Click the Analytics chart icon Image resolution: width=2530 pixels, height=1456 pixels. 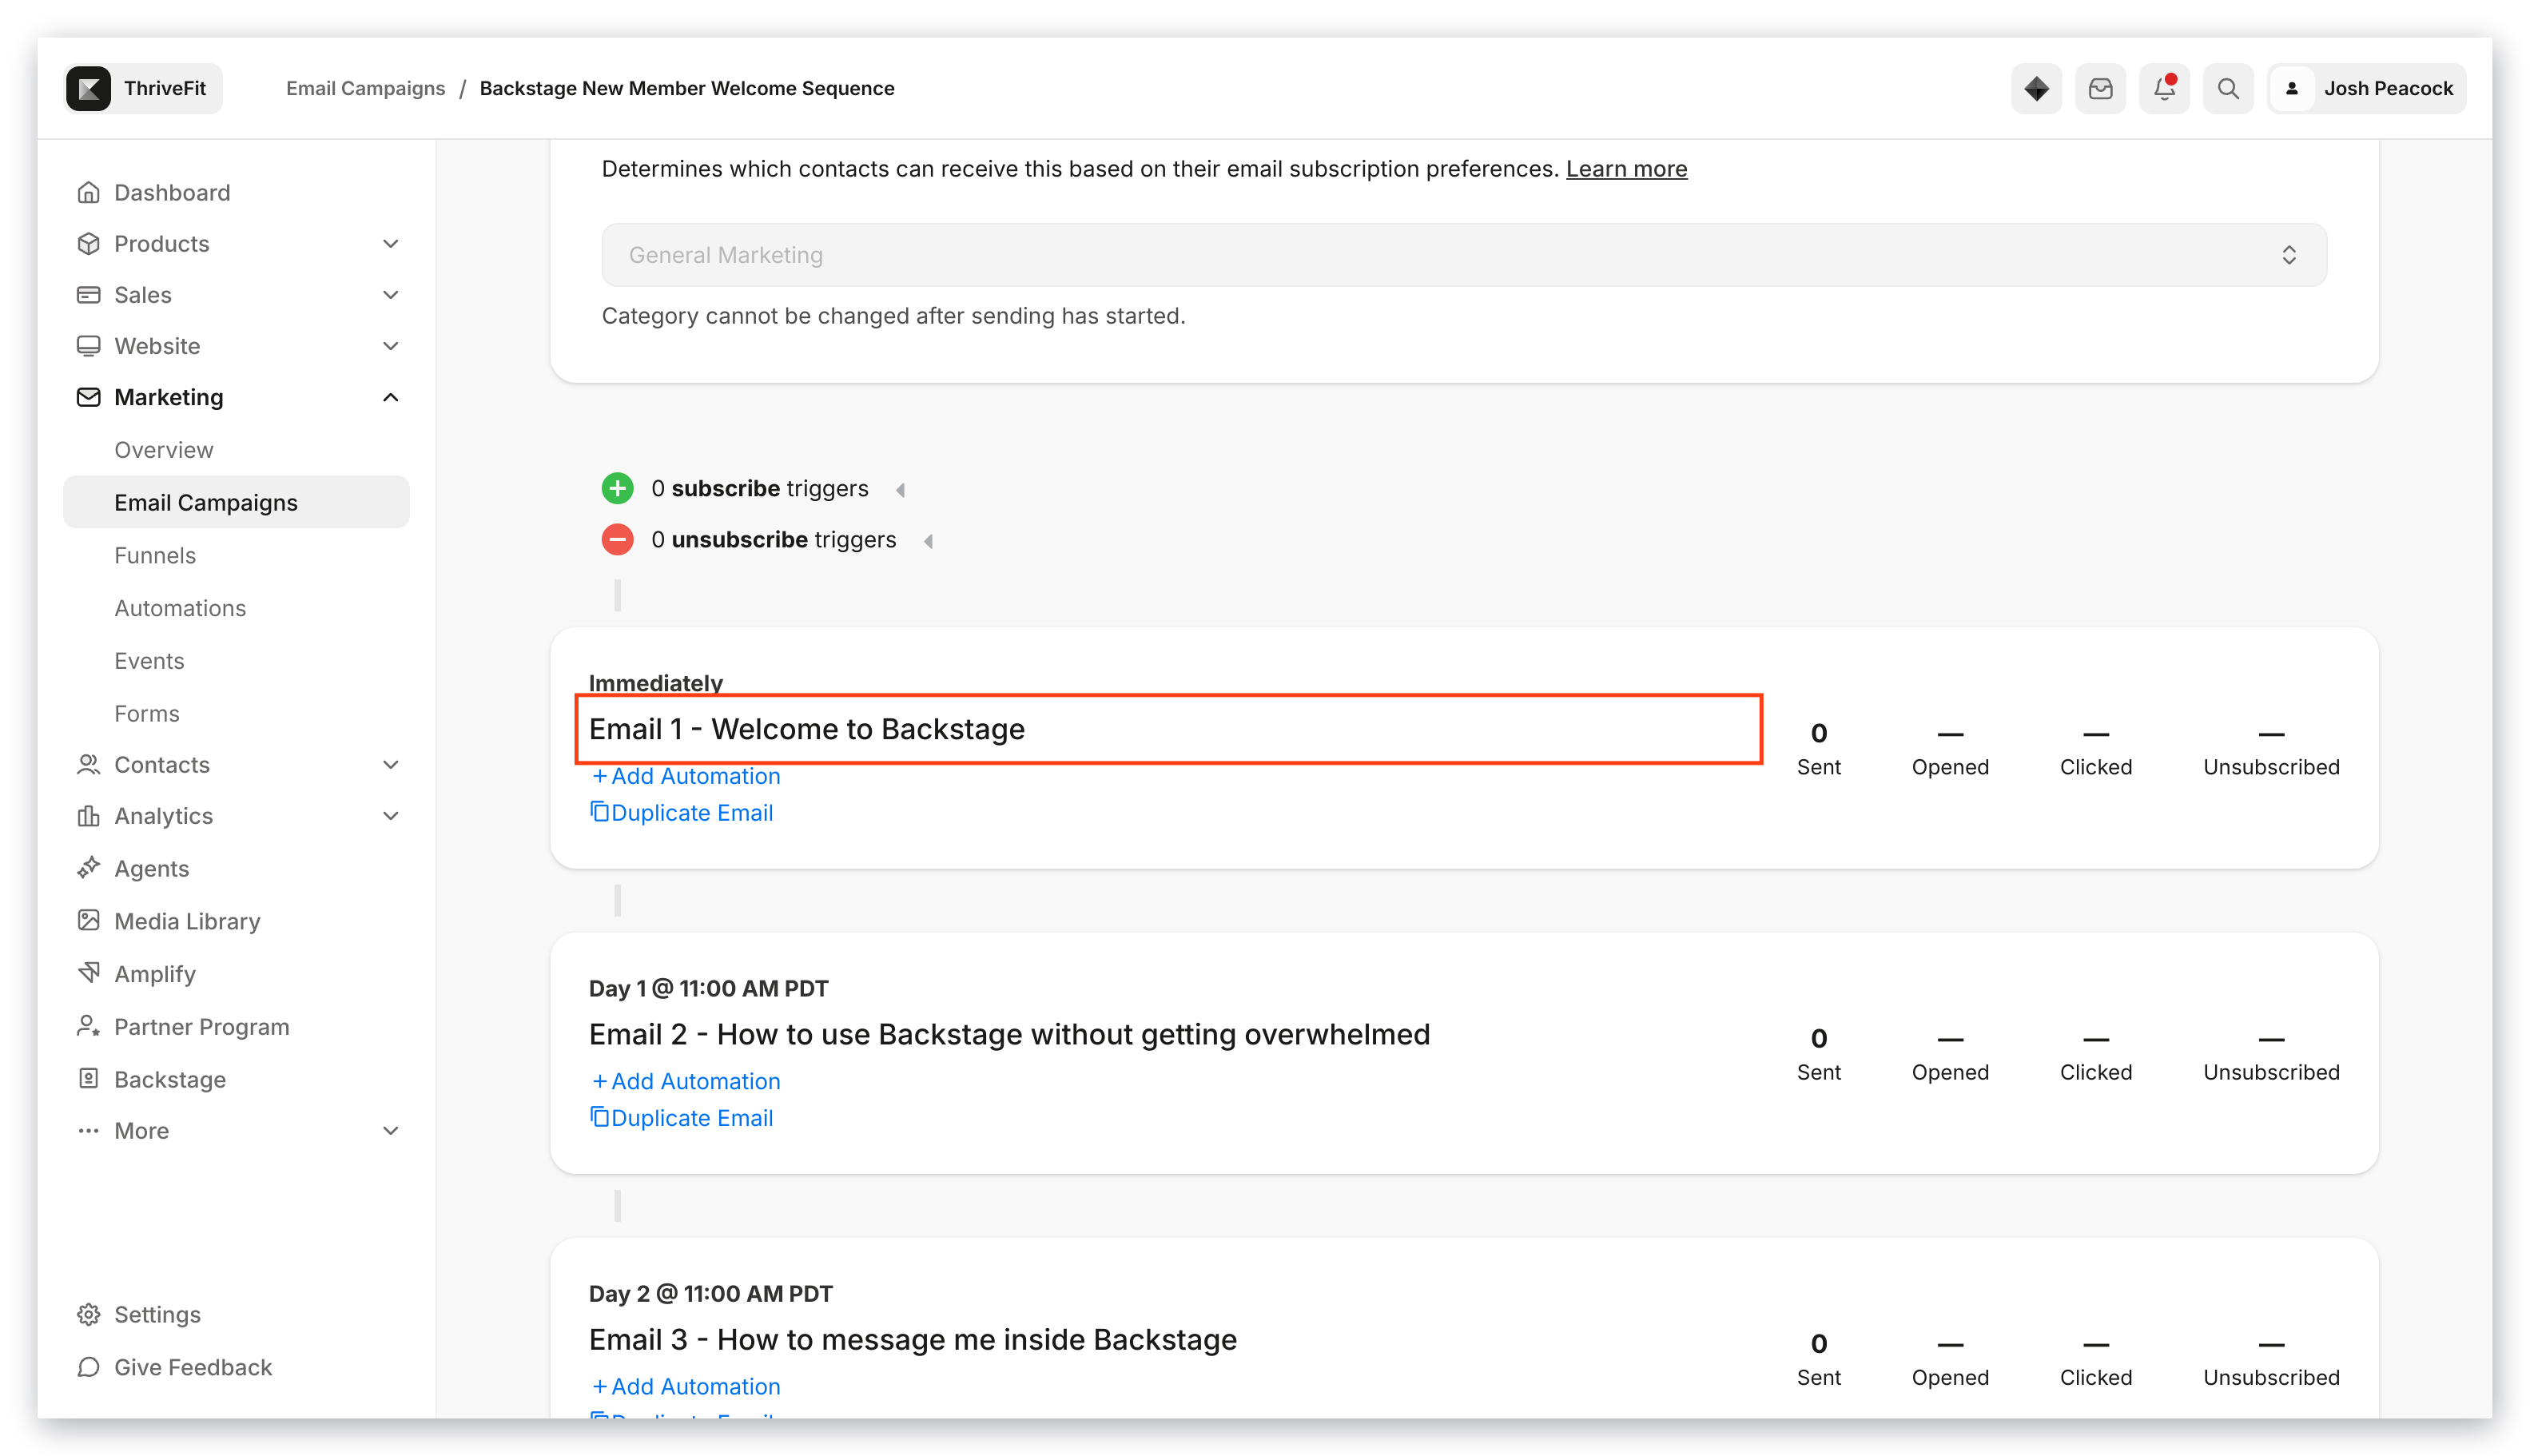click(88, 815)
